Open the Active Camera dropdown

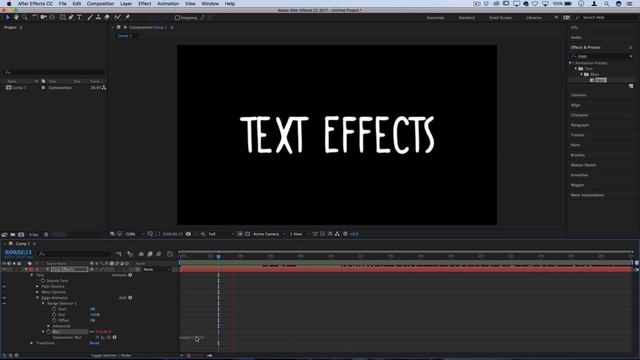pyautogui.click(x=269, y=234)
